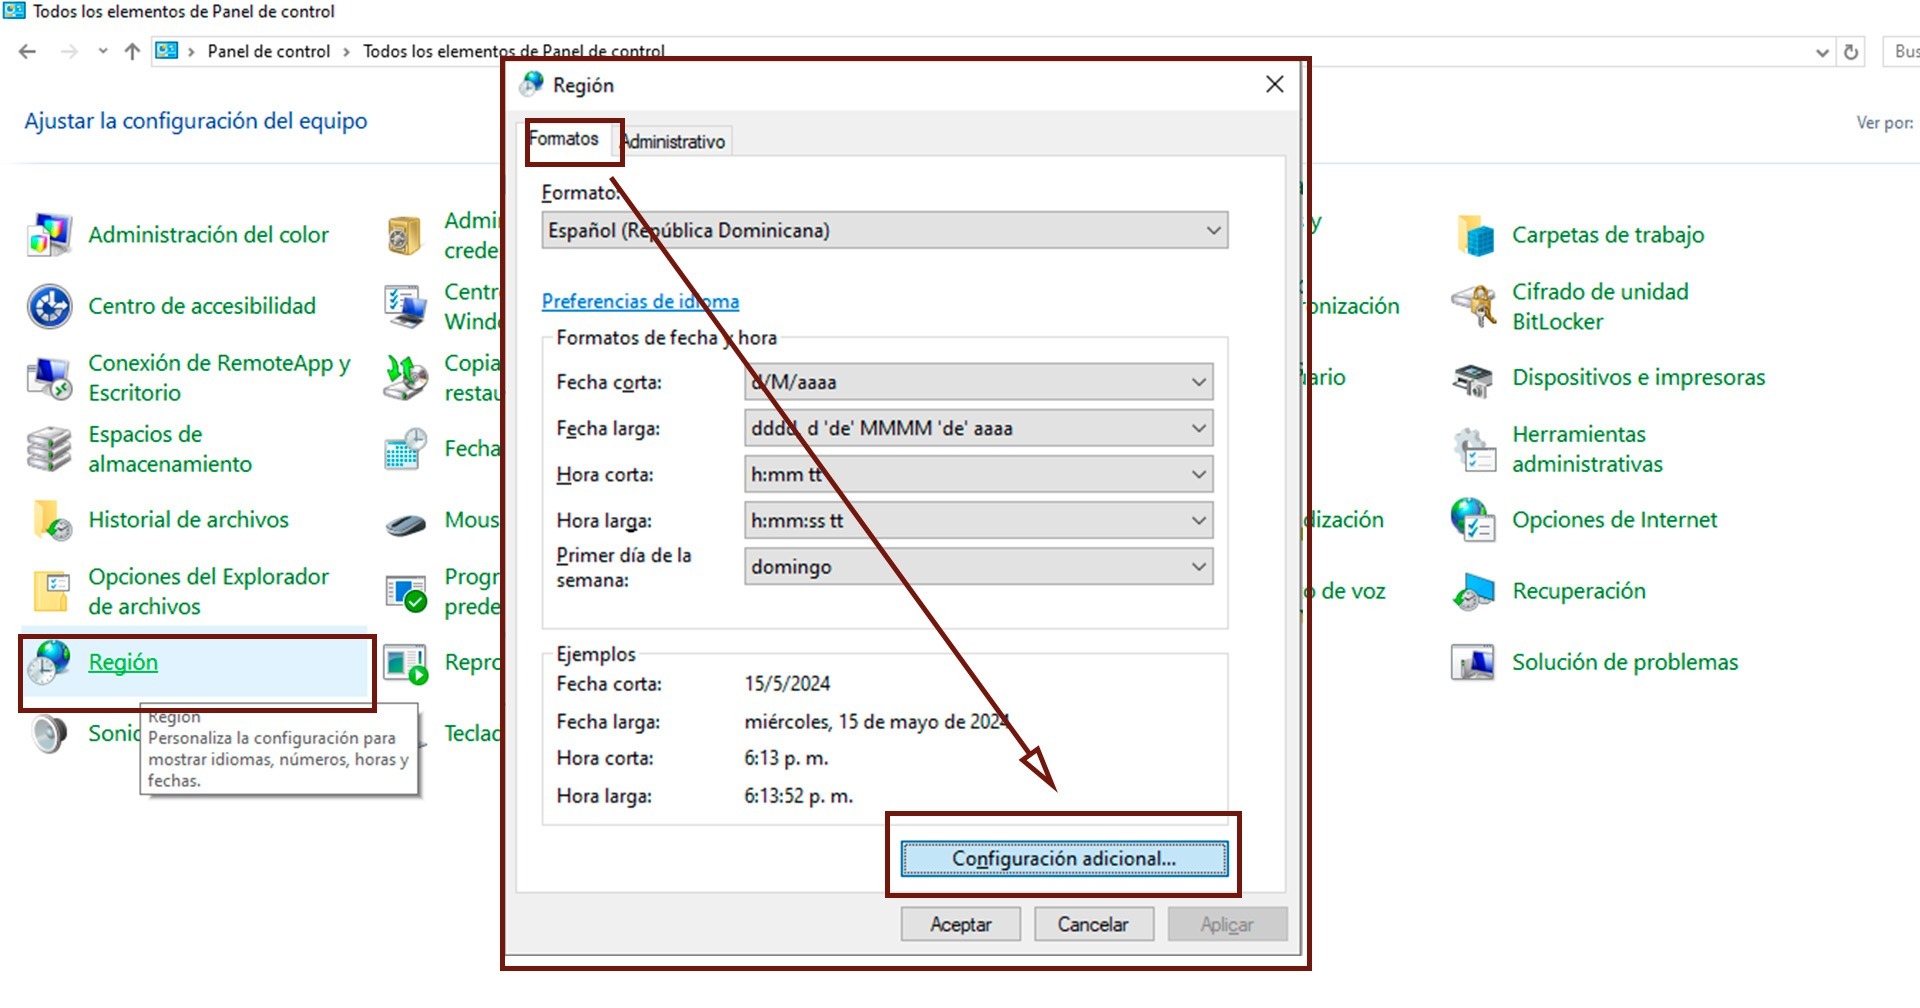Click the Configuración adicional button
Image resolution: width=1920 pixels, height=1008 pixels.
pos(1063,859)
